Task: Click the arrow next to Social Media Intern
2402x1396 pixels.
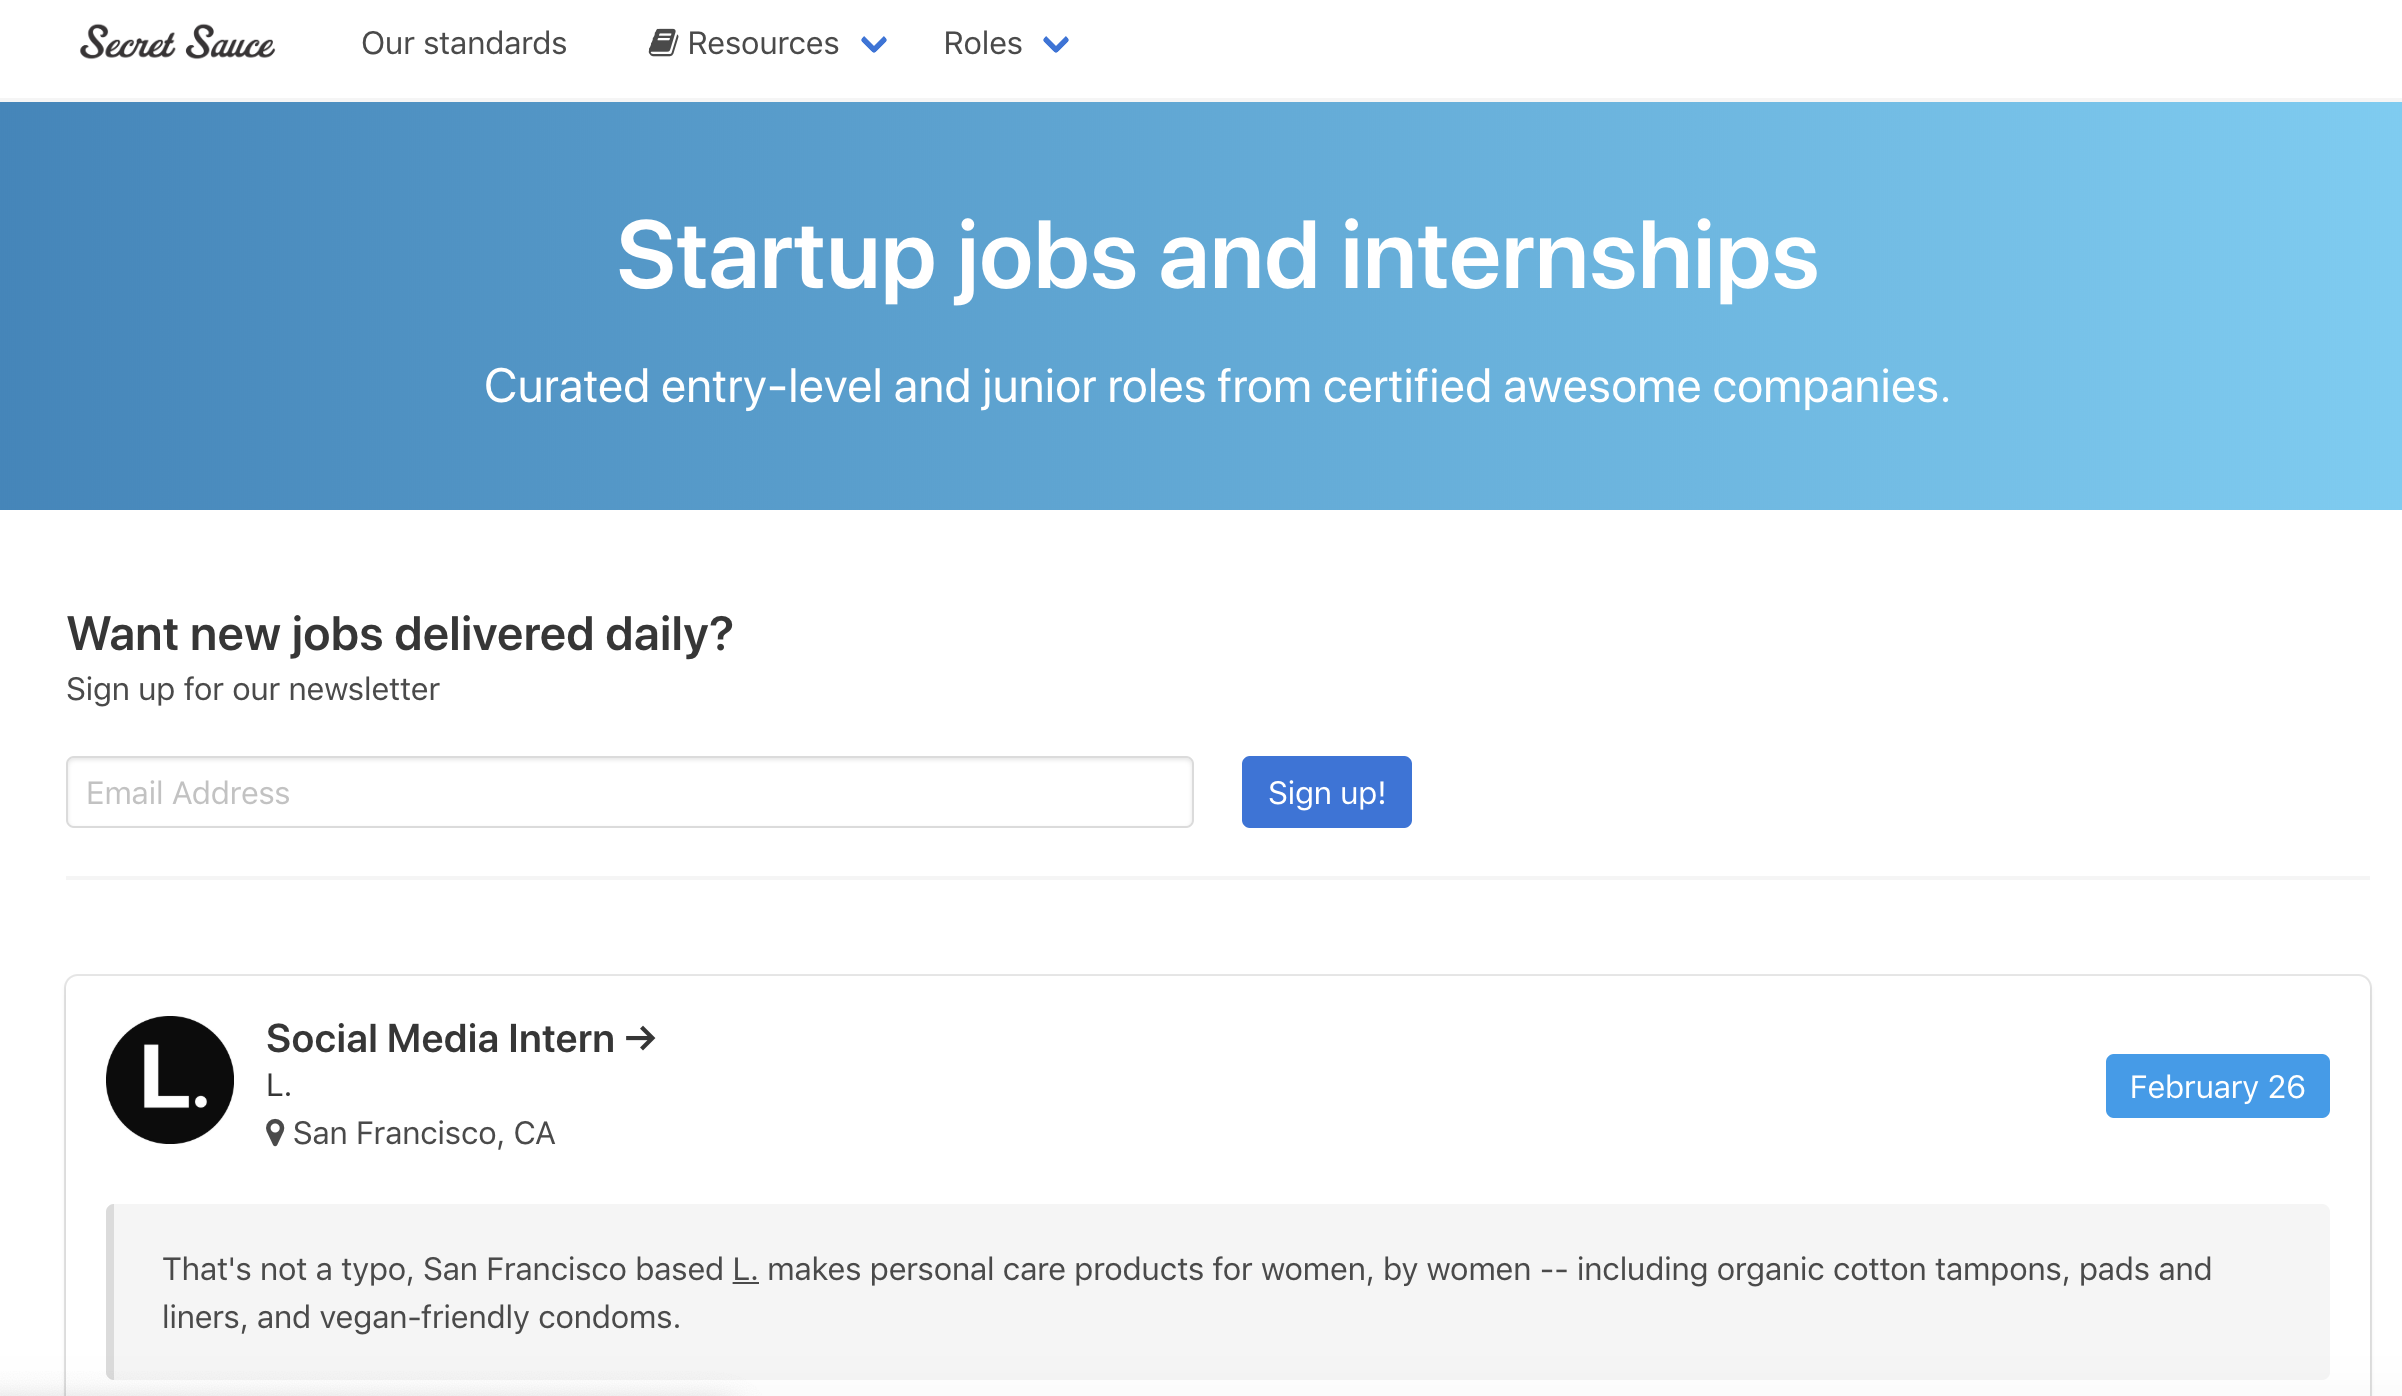Action: (x=641, y=1038)
